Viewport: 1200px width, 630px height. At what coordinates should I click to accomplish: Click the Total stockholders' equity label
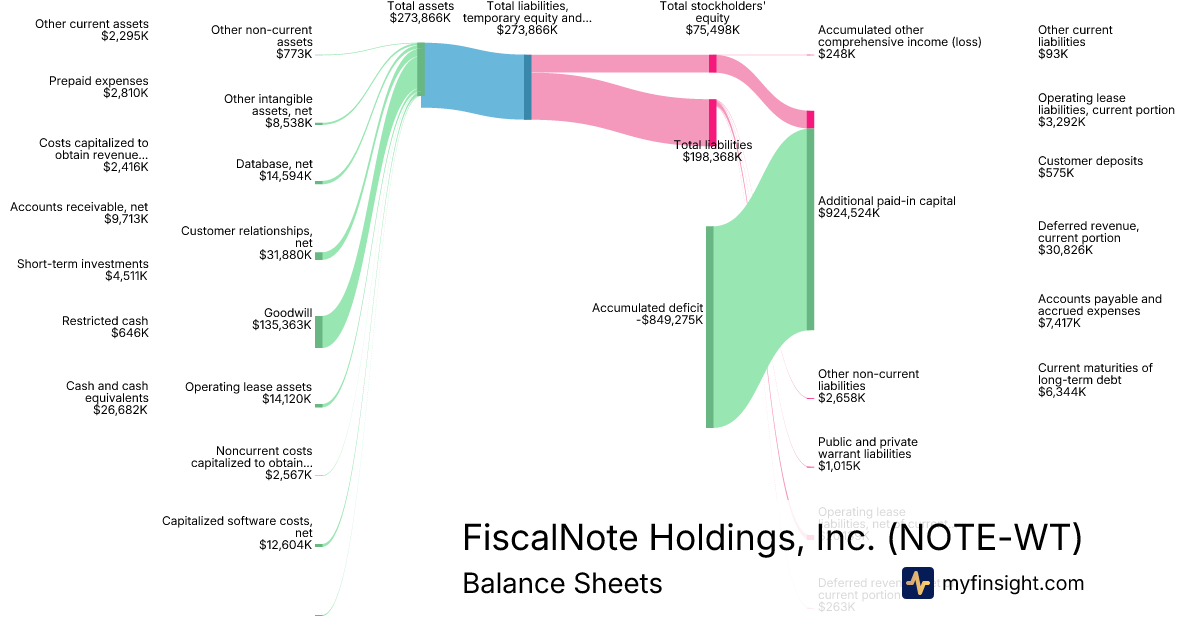(699, 18)
